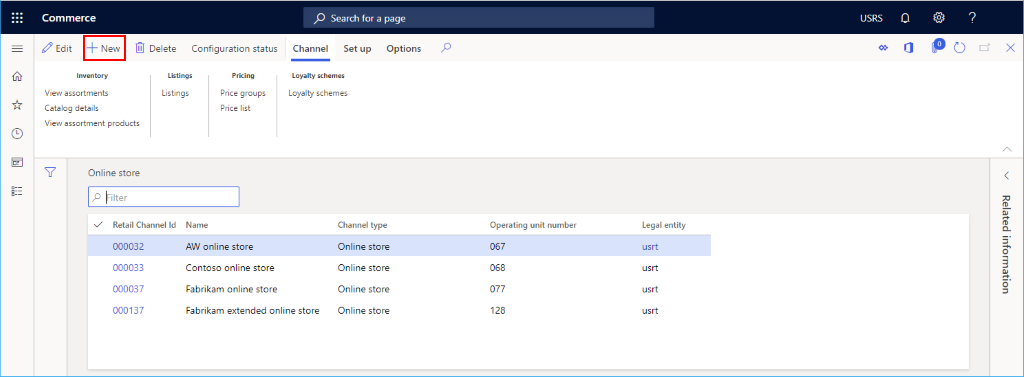Viewport: 1024px width, 377px height.
Task: Select Fabrikam extended online store row
Action: point(400,311)
